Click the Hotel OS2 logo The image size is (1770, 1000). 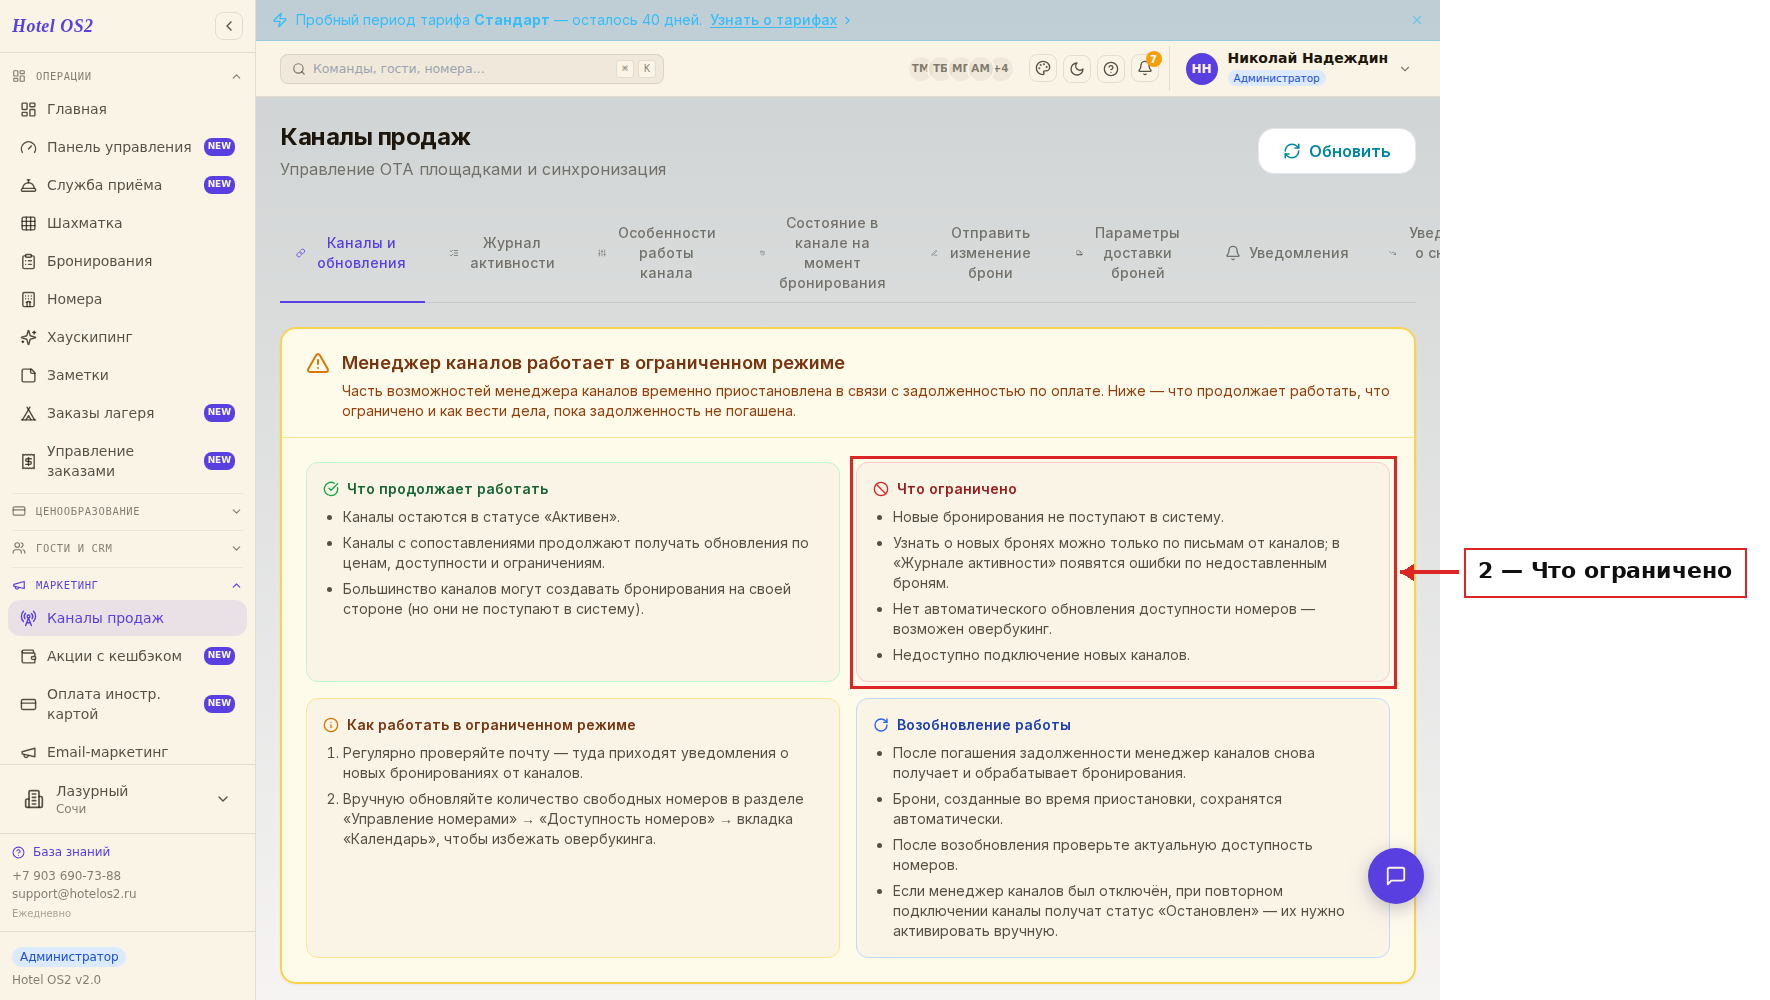point(52,26)
